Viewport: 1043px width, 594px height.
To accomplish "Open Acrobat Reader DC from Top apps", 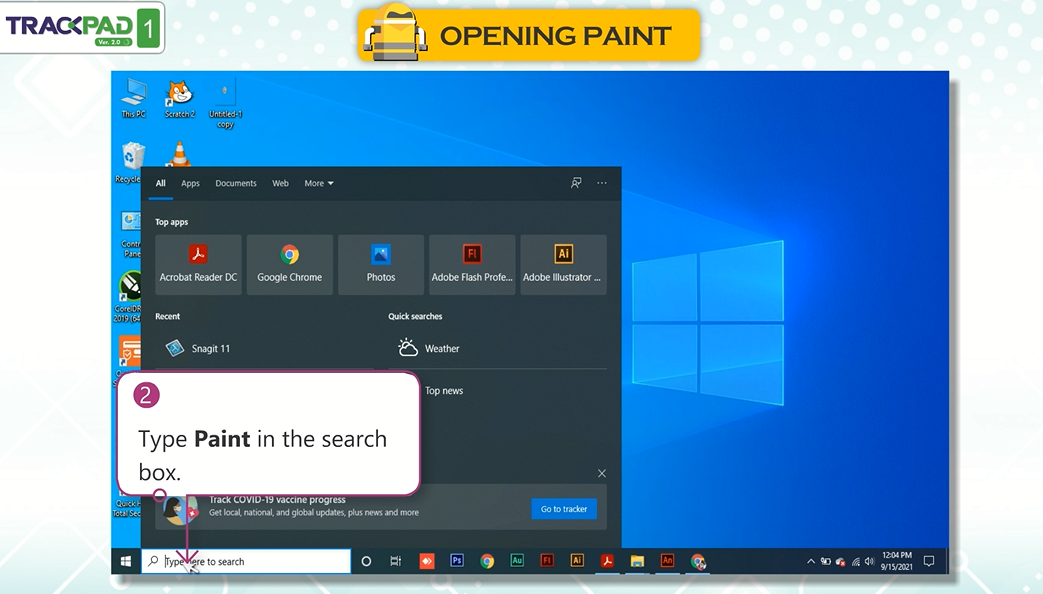I will [x=198, y=264].
